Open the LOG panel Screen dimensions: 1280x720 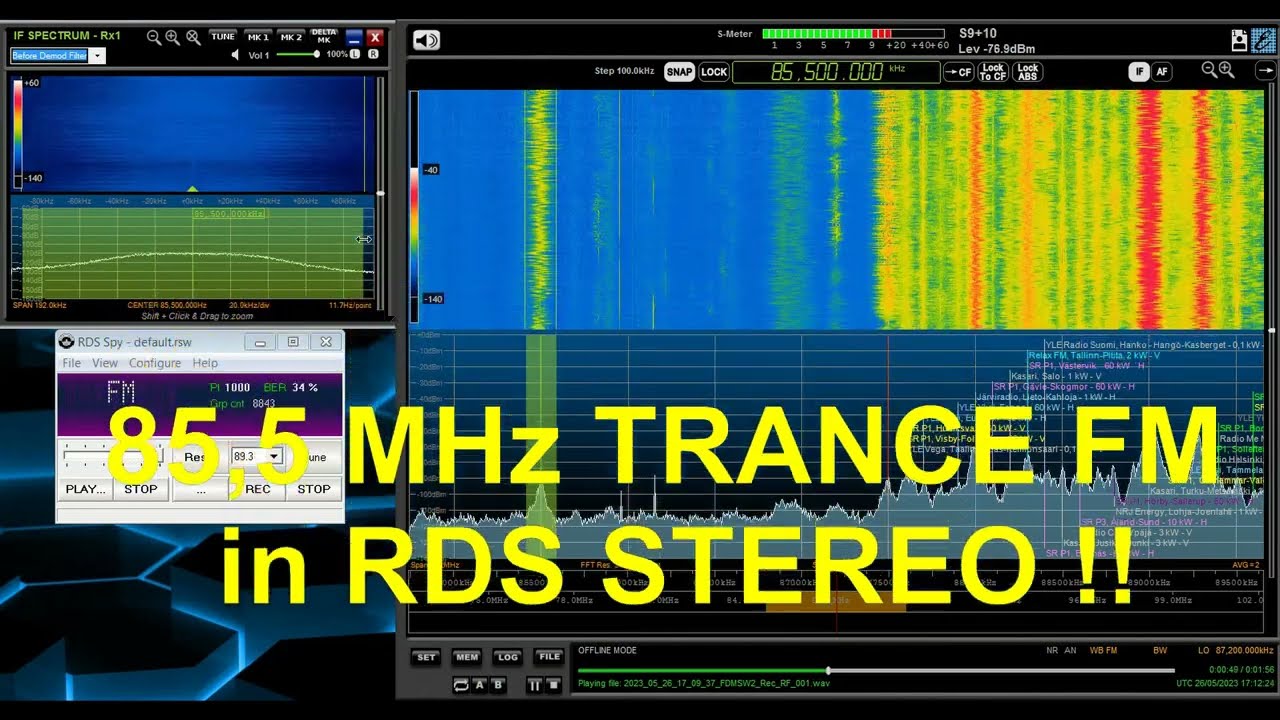[508, 657]
